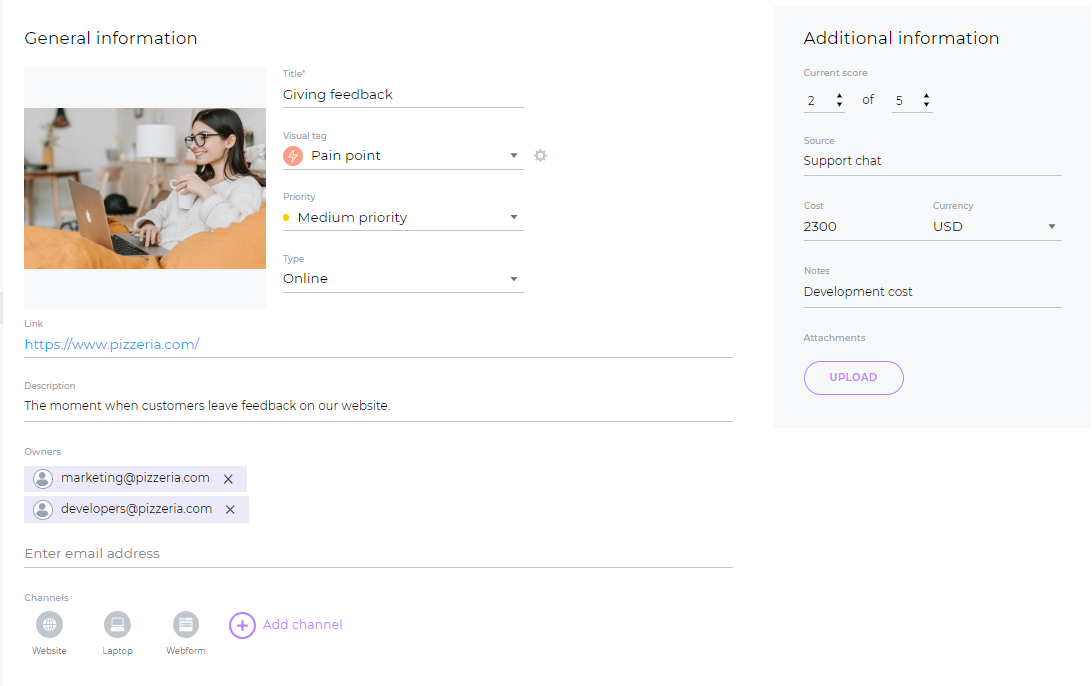Select the Website channel icon
Viewport: 1092px width, 686px height.
pos(49,625)
